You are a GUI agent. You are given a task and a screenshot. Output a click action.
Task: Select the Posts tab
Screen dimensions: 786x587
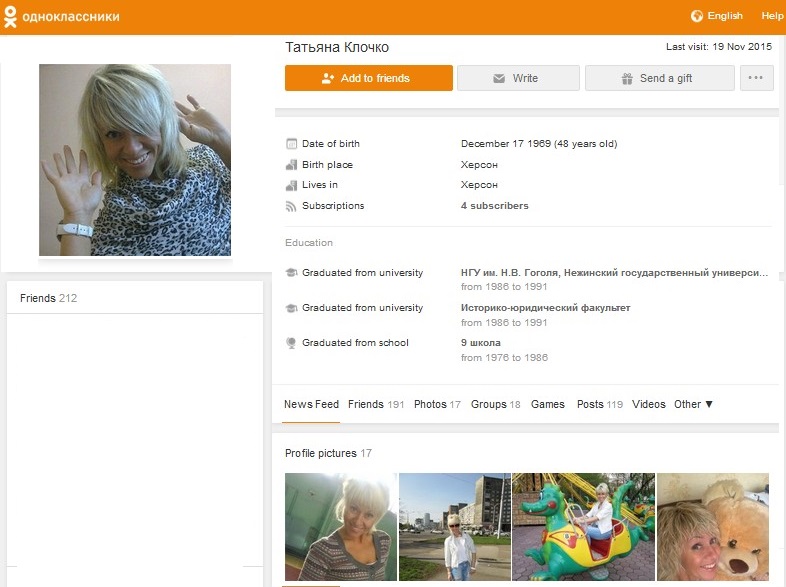[x=599, y=404]
